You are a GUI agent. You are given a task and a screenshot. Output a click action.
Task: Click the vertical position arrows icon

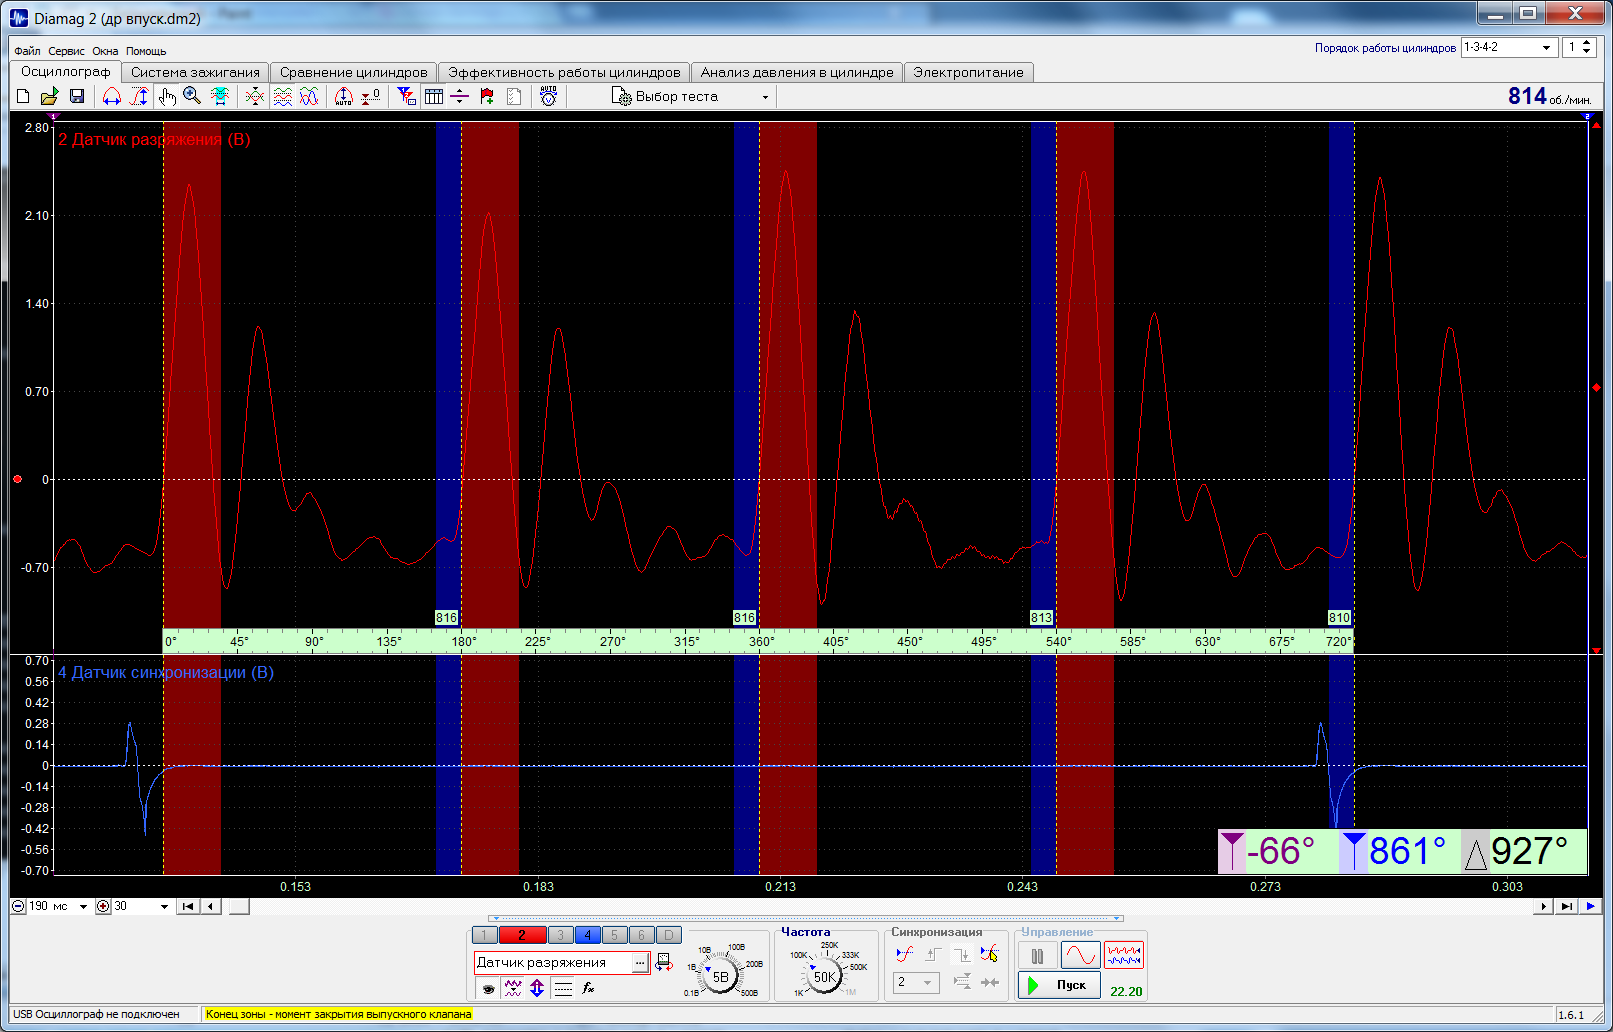tap(537, 988)
